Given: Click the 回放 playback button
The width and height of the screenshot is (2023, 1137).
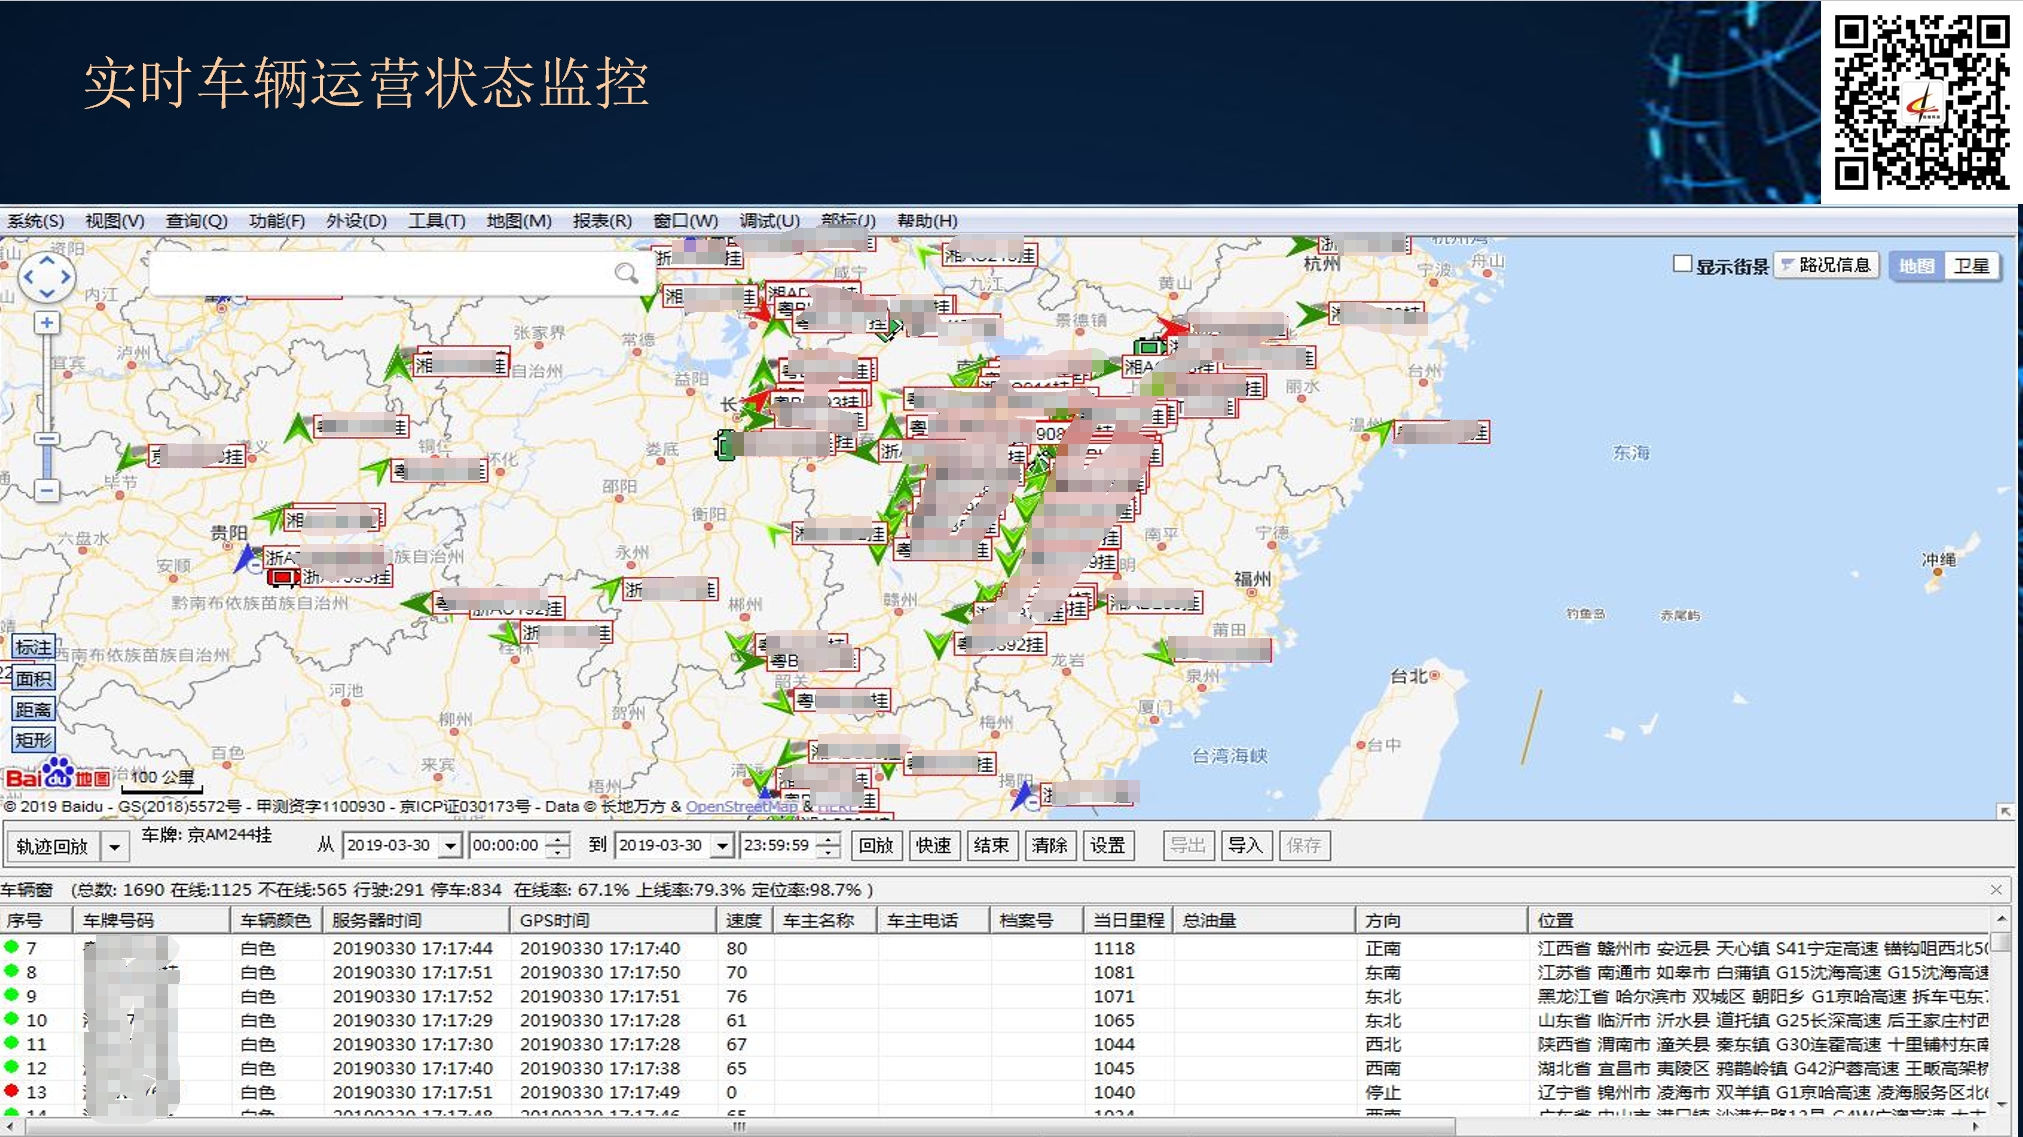Looking at the screenshot, I should pos(876,846).
